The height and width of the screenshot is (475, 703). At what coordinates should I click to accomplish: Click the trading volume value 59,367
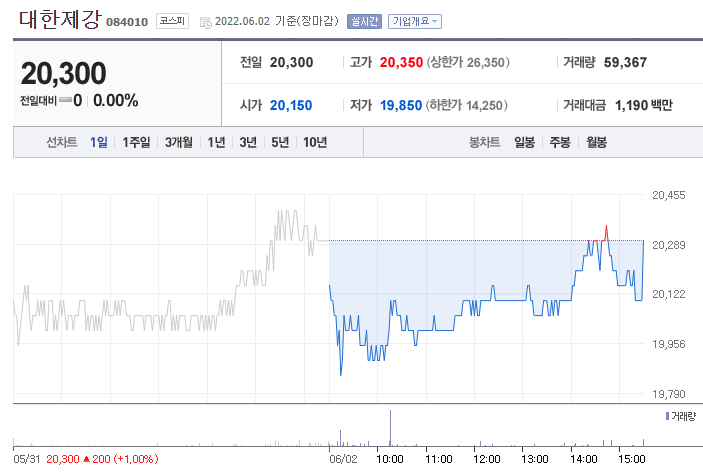[x=625, y=62]
